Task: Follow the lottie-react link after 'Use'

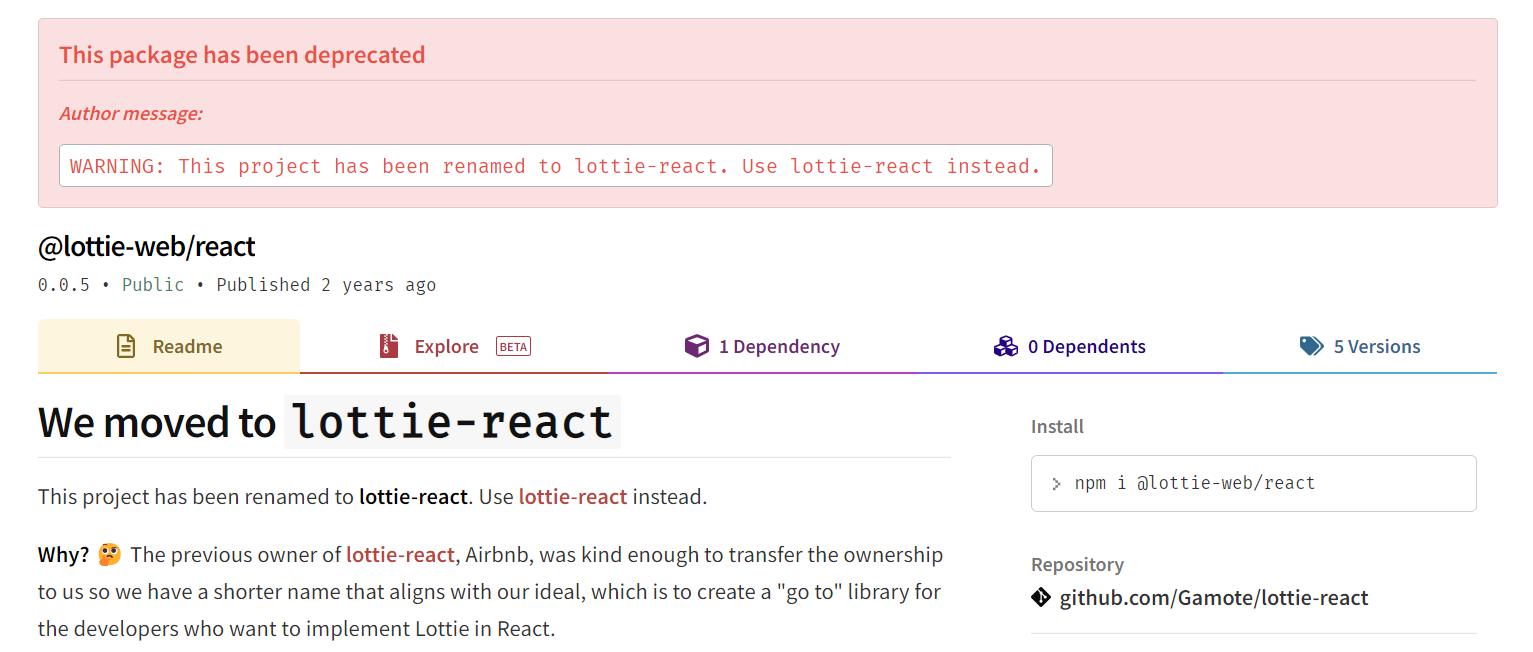Action: 573,496
